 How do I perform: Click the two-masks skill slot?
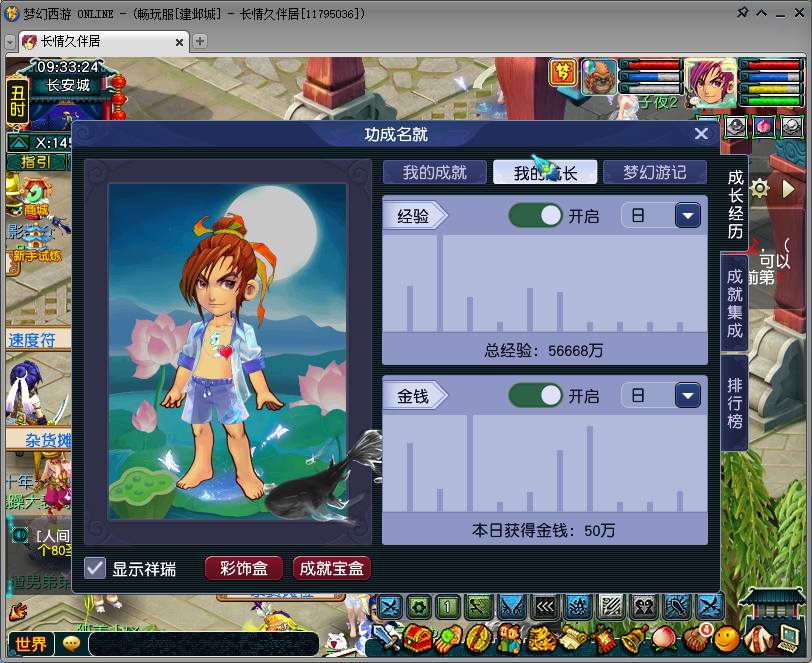pyautogui.click(x=644, y=606)
